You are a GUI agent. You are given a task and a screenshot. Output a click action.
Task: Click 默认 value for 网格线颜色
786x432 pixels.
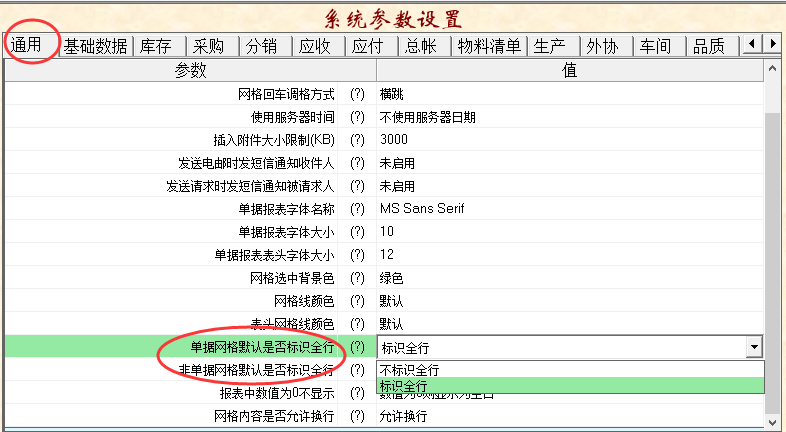(391, 301)
